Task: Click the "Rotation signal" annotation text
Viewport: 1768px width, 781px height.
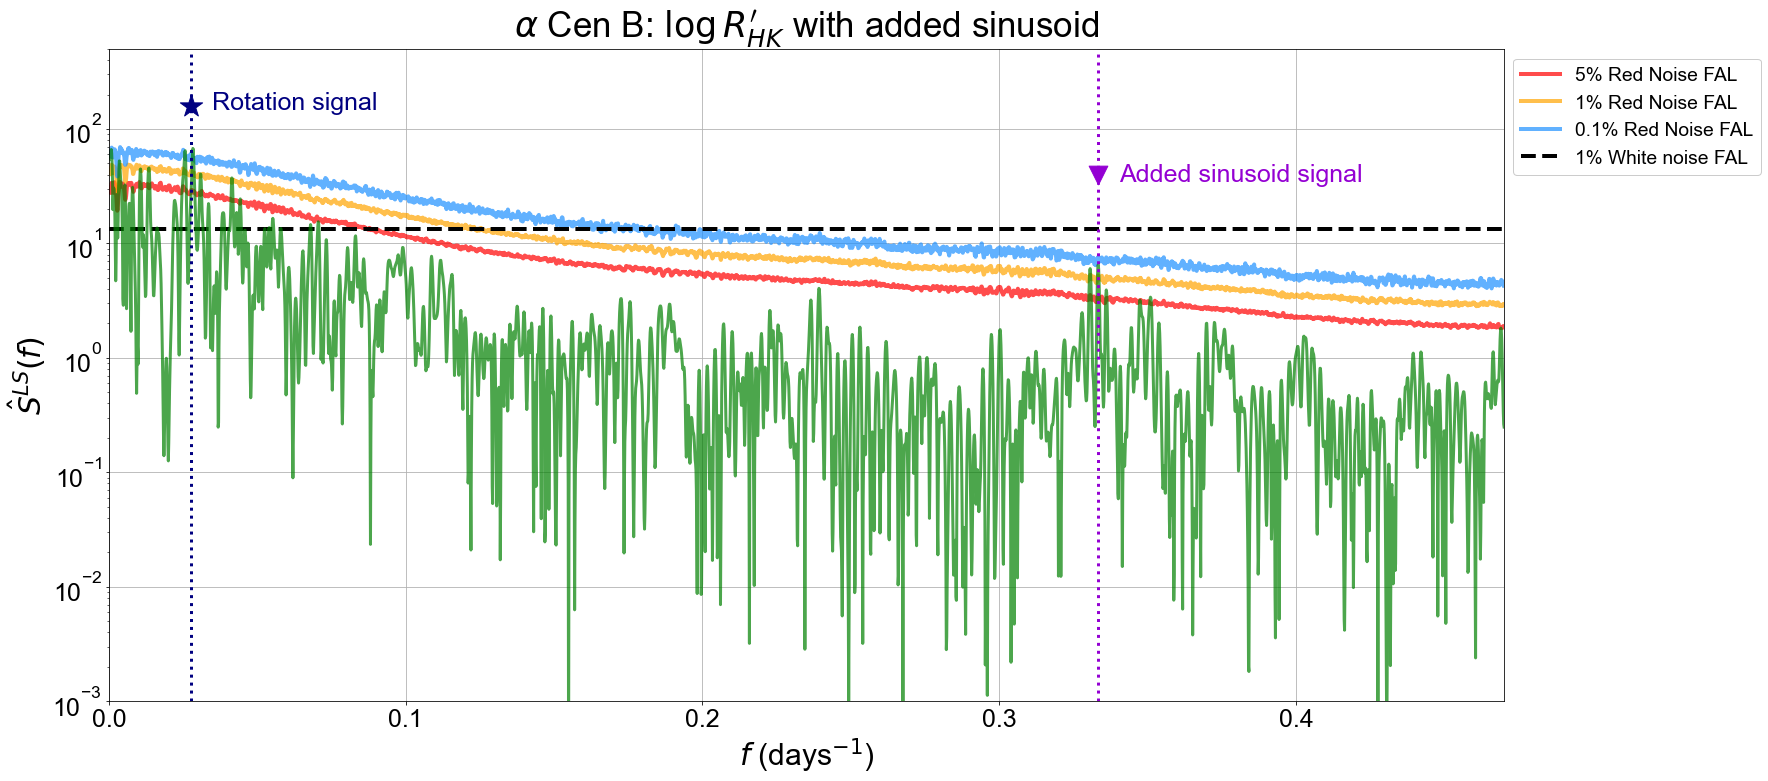Action: (x=295, y=102)
